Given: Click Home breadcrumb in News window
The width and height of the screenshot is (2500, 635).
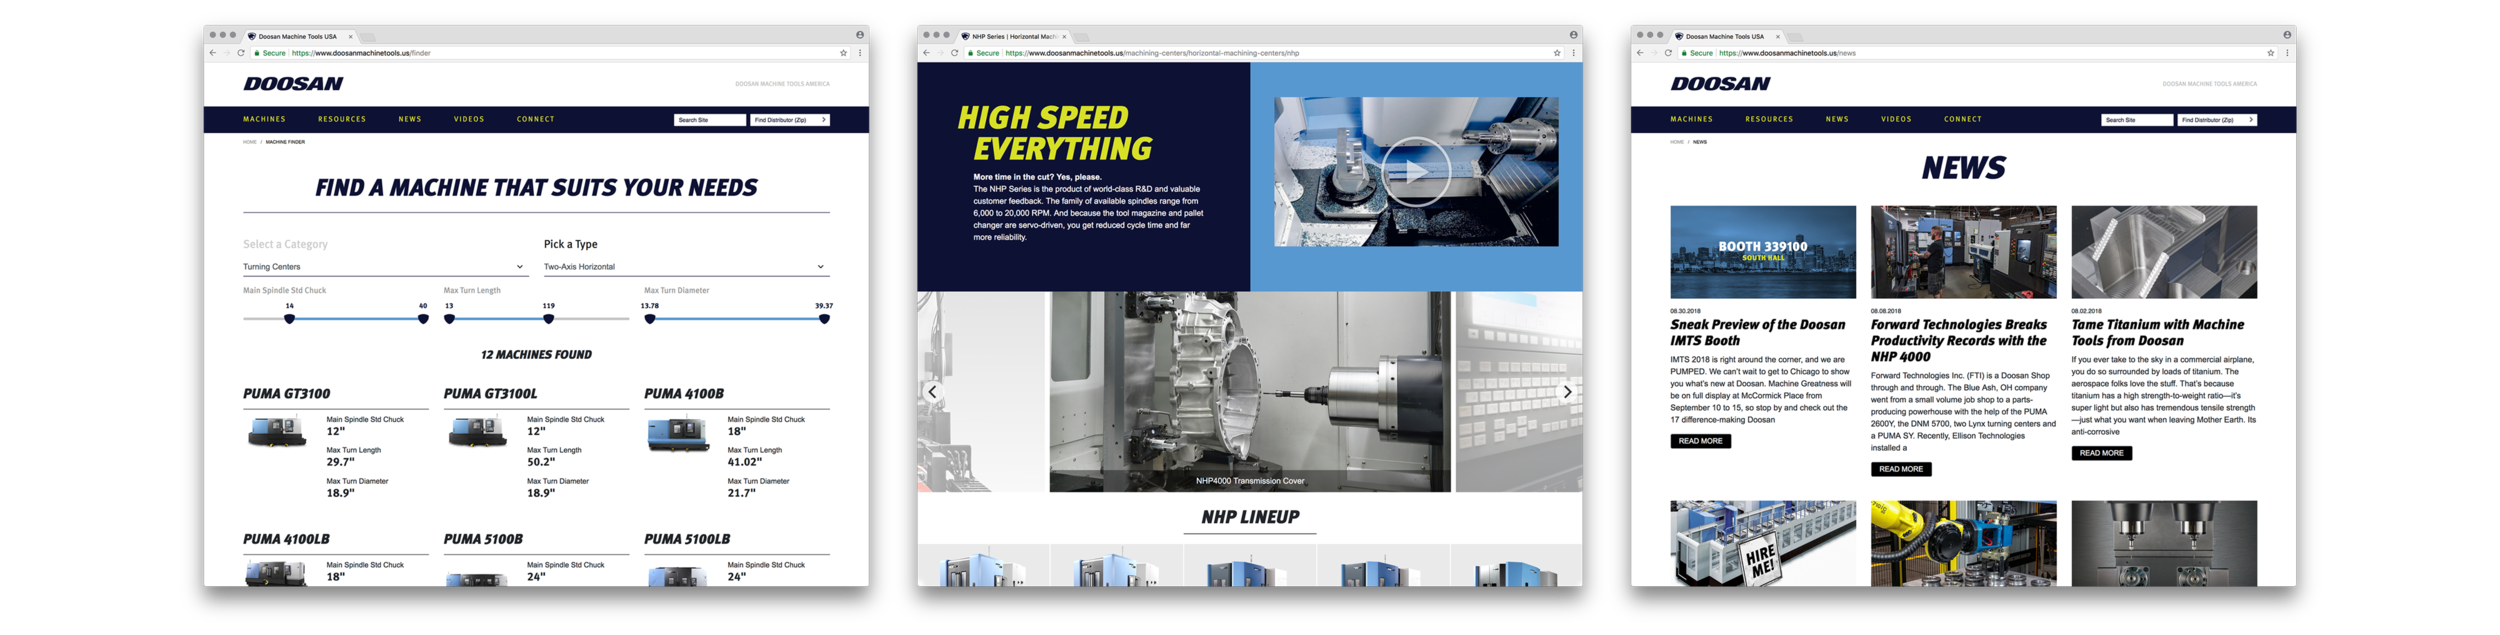Looking at the screenshot, I should [x=1677, y=142].
